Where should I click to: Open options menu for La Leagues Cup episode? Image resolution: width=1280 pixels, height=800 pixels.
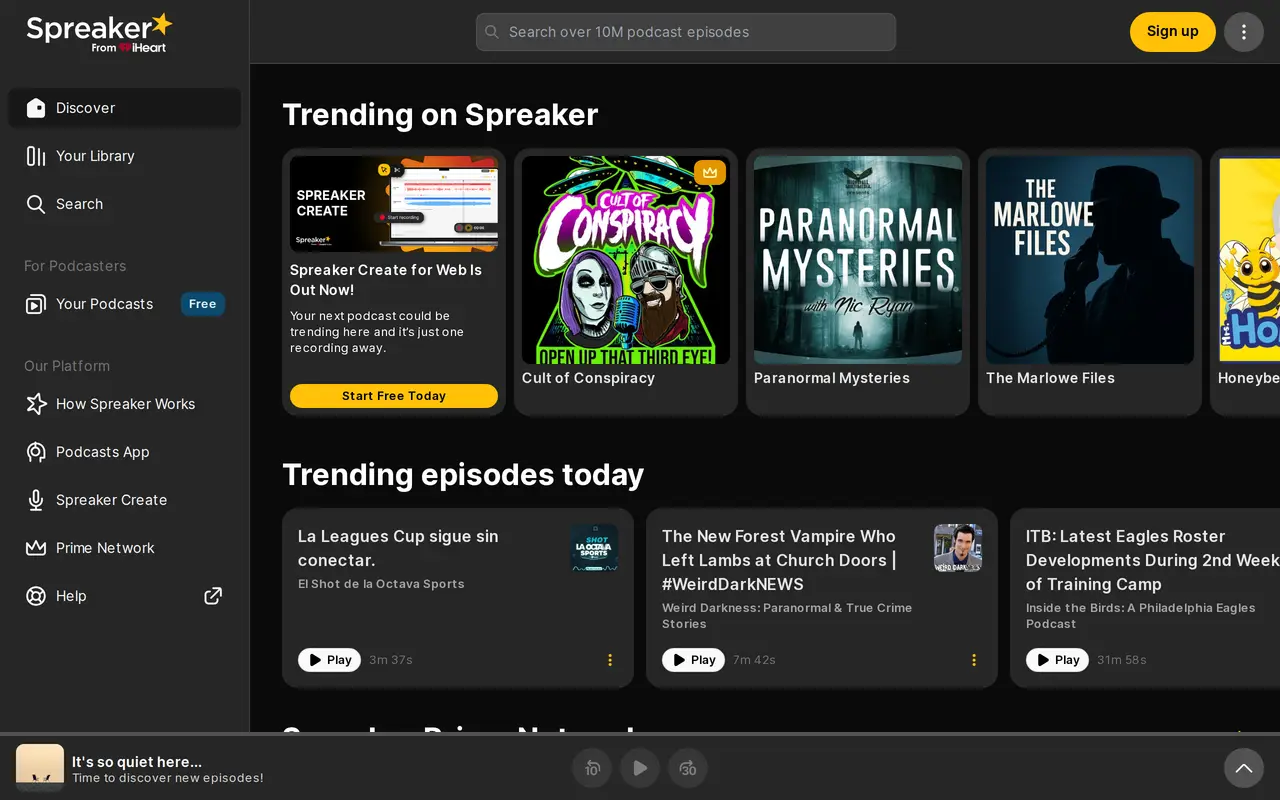[610, 660]
